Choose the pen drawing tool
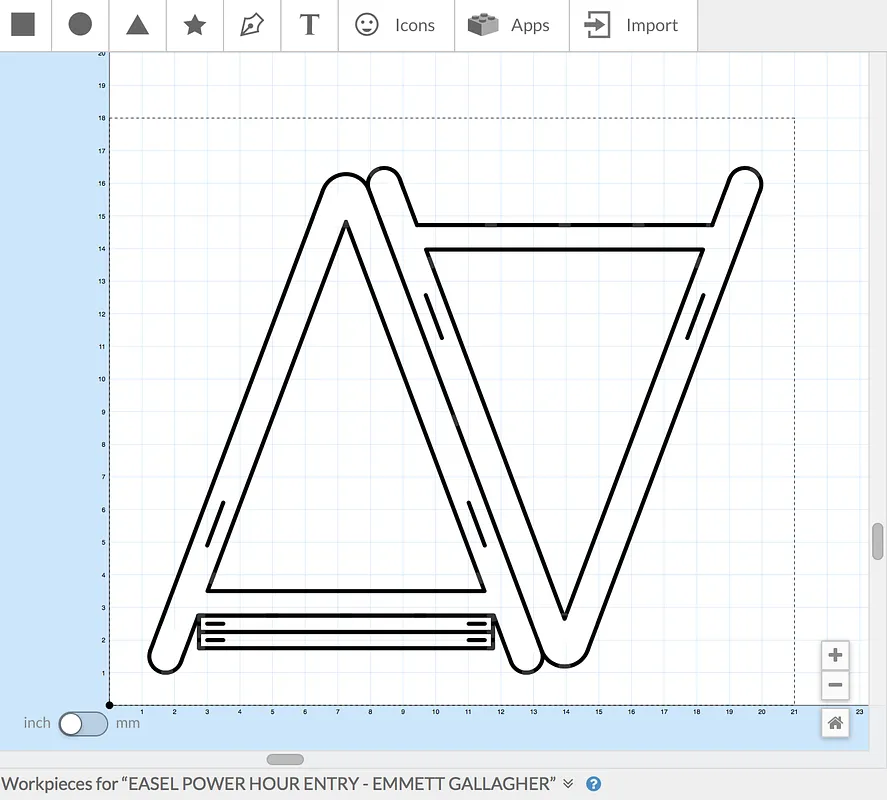 252,25
